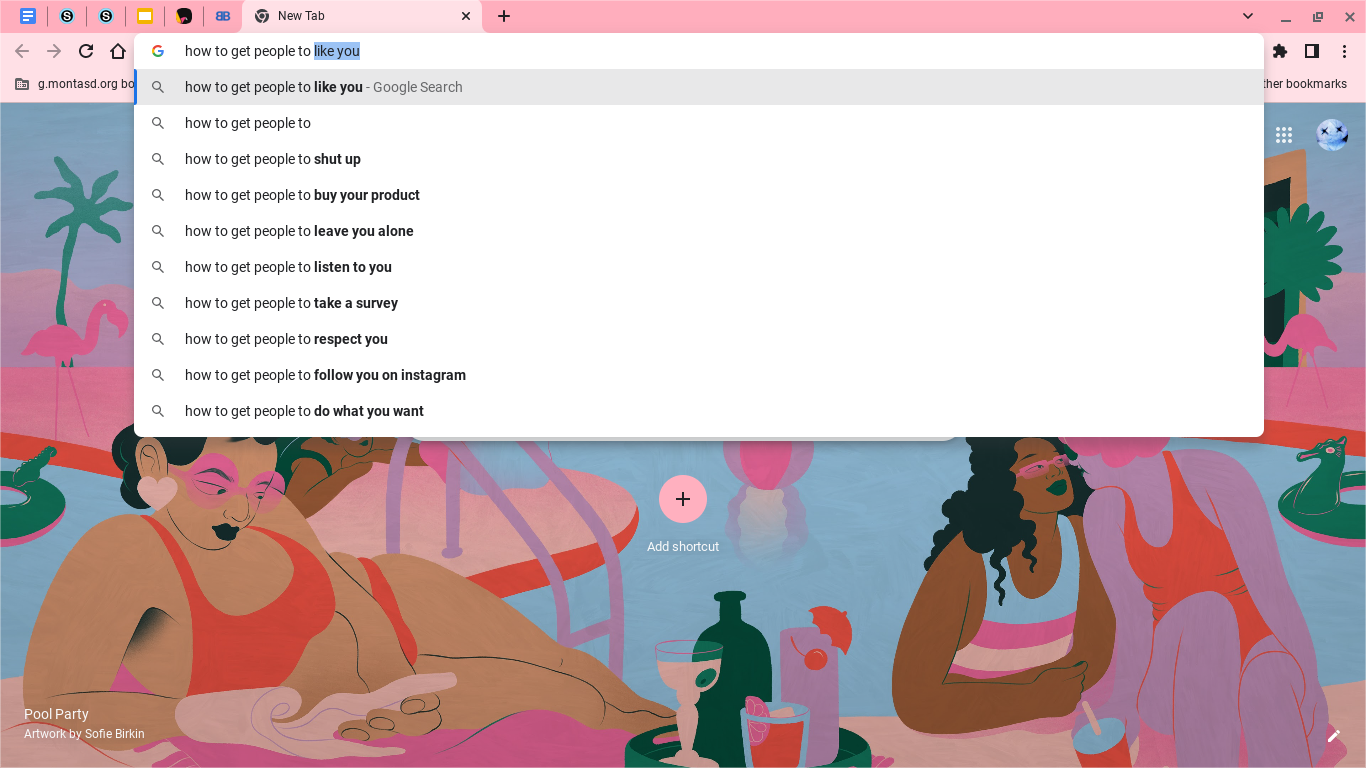This screenshot has width=1366, height=768.
Task: Open a new tab with plus button
Action: tap(504, 16)
